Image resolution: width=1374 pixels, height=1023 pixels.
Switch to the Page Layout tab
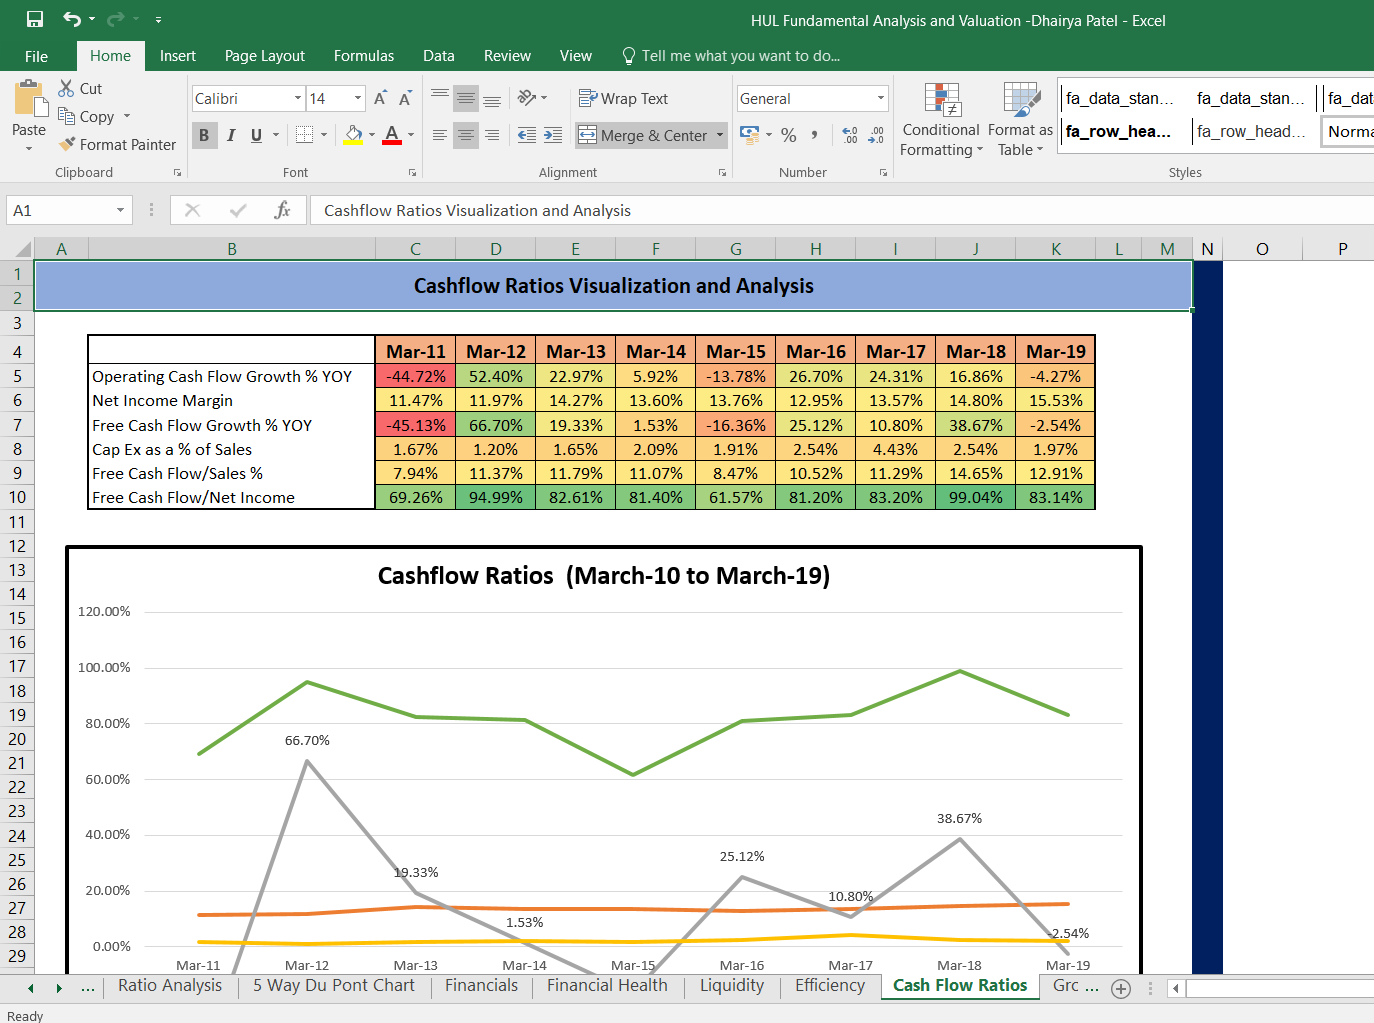pyautogui.click(x=265, y=56)
